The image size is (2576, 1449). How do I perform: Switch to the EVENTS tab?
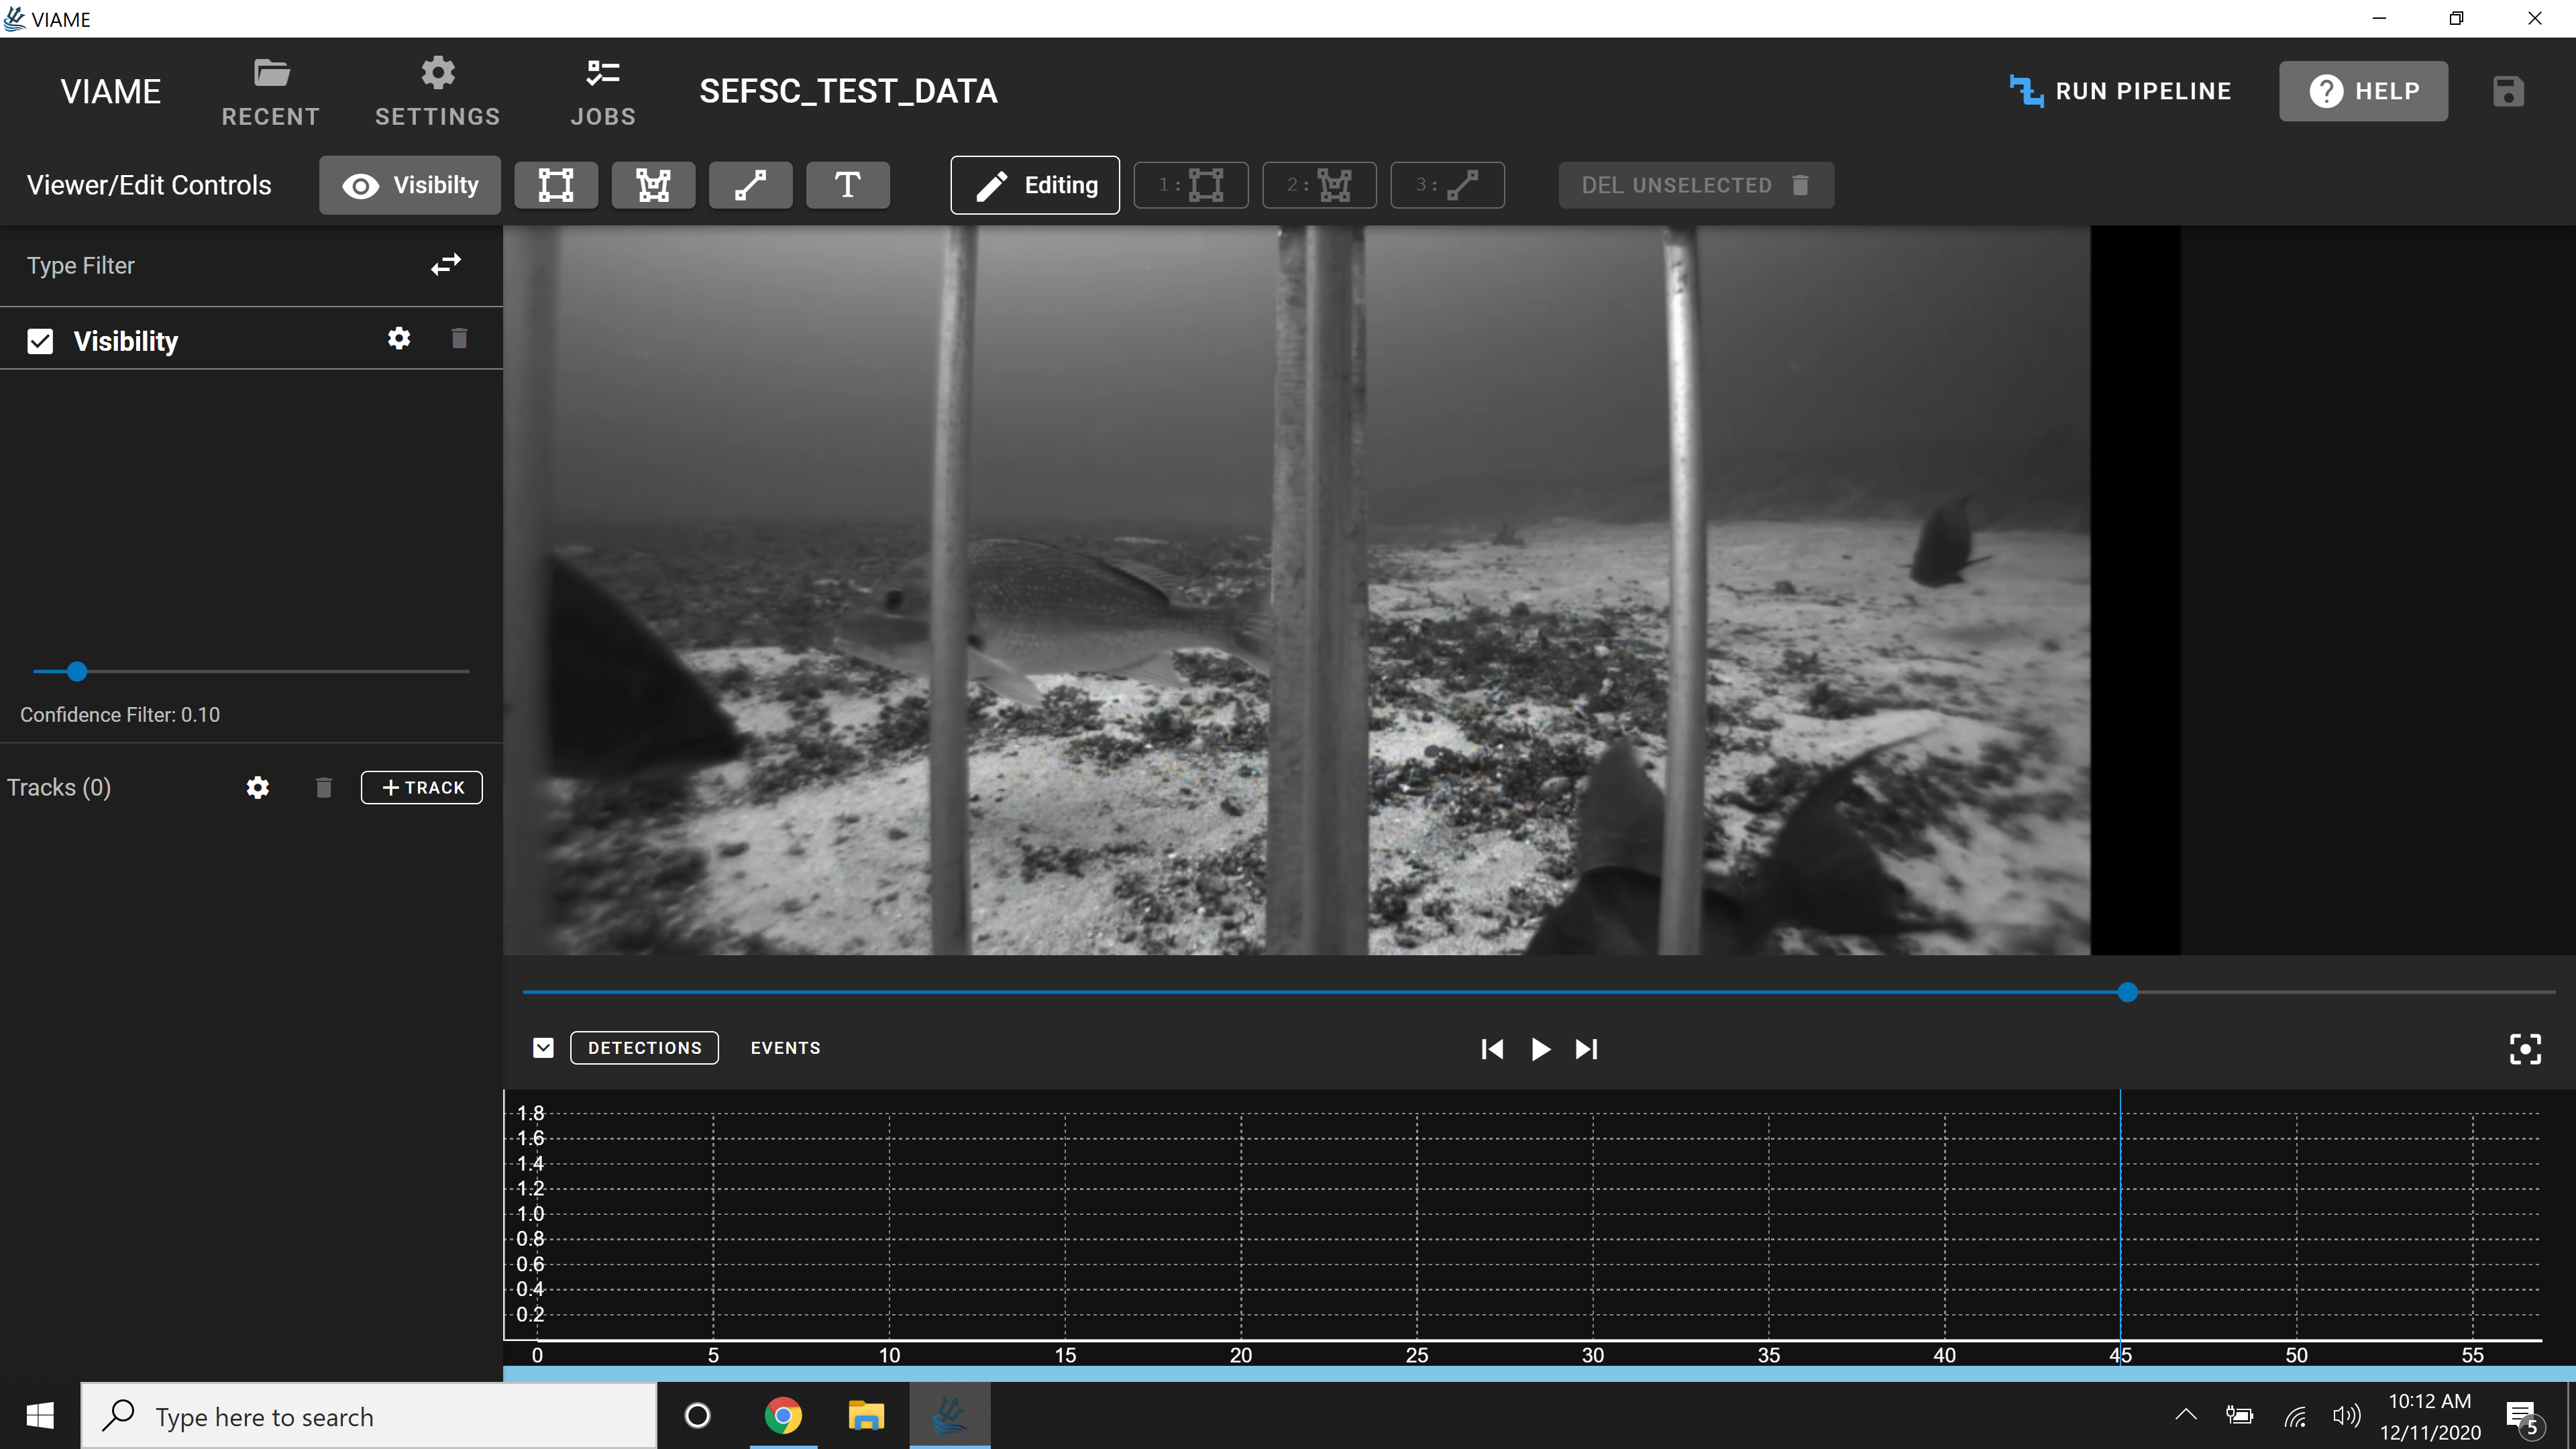click(x=785, y=1048)
